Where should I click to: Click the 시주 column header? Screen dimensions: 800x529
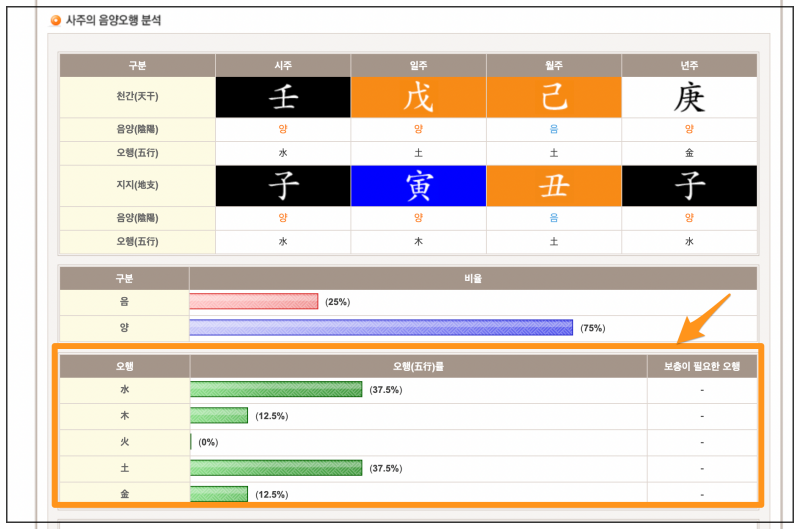pos(283,66)
